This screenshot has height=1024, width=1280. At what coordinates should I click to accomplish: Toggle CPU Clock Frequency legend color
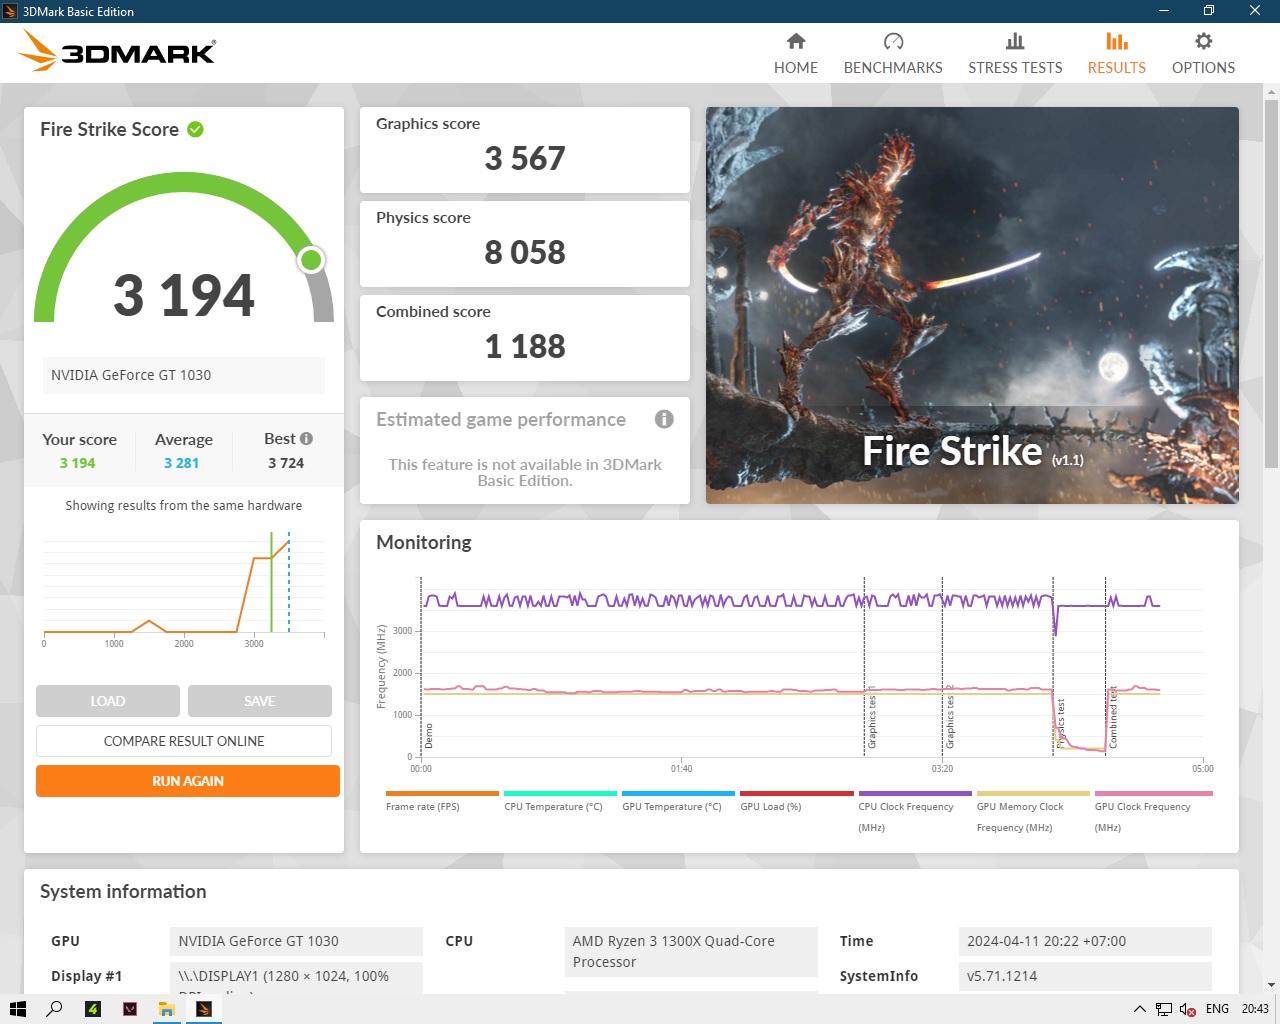tap(915, 794)
